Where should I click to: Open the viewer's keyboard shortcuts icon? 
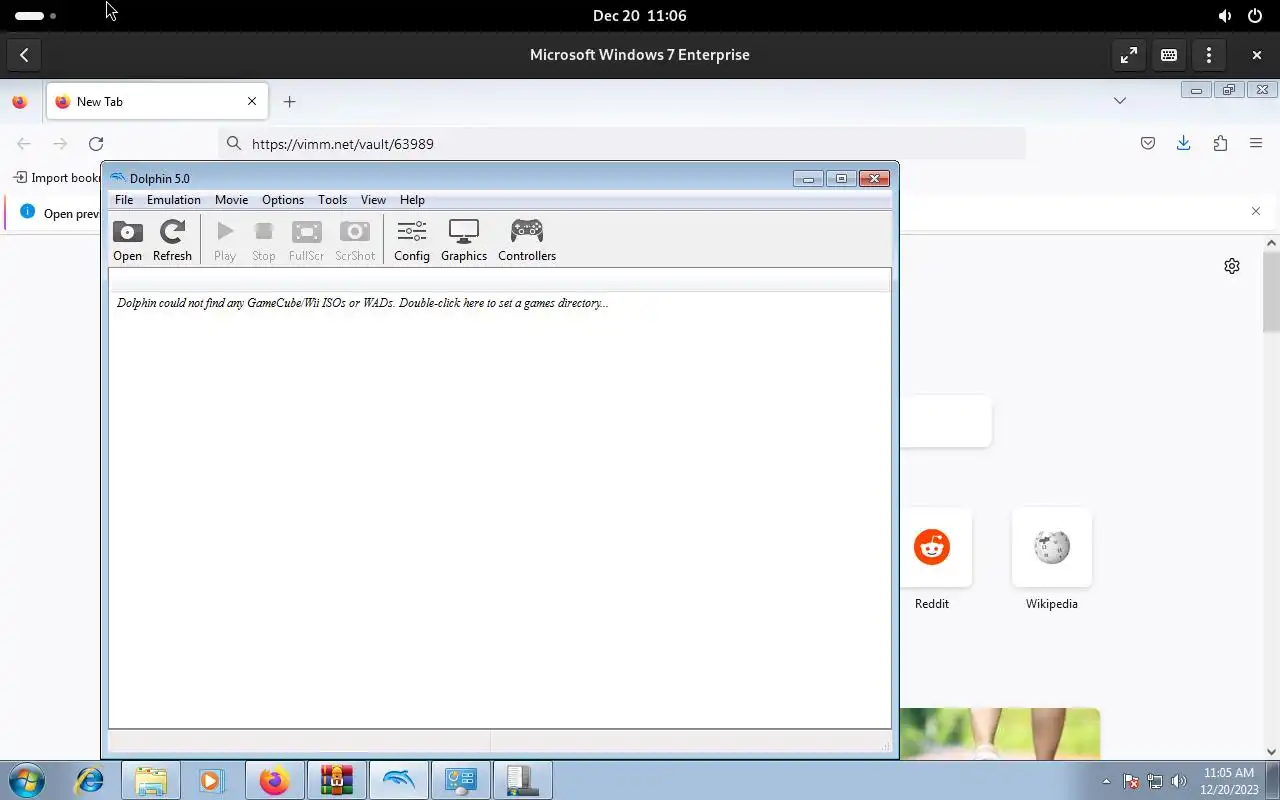[x=1169, y=55]
